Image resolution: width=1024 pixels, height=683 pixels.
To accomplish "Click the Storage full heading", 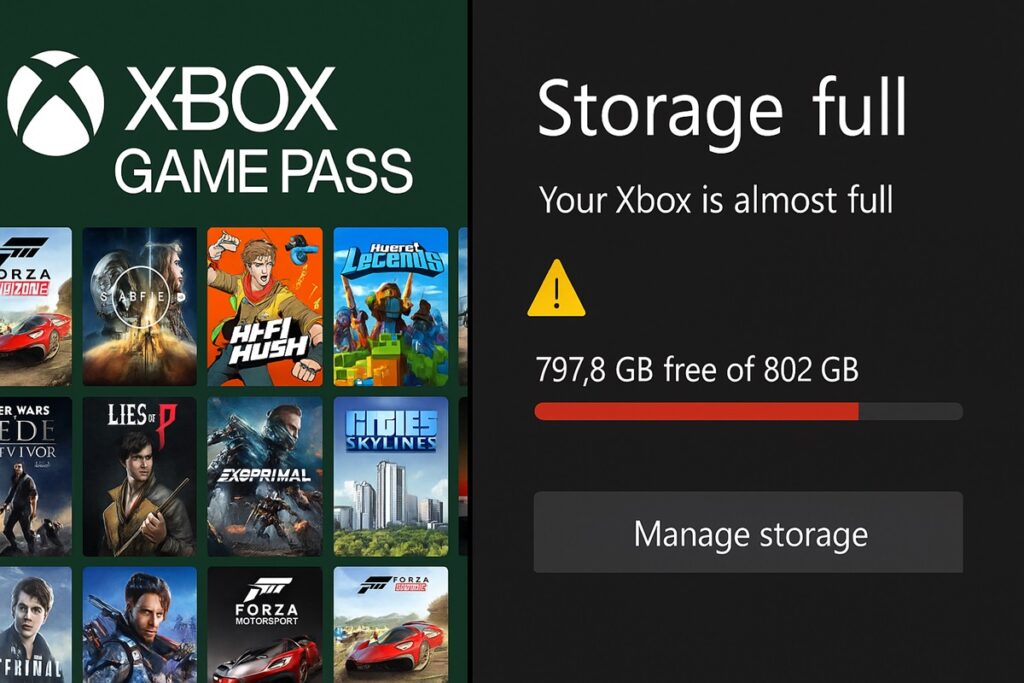I will tap(720, 110).
